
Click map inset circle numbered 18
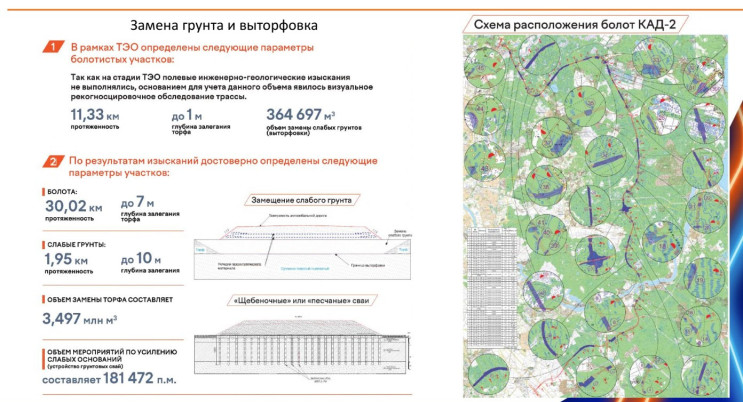(662, 242)
